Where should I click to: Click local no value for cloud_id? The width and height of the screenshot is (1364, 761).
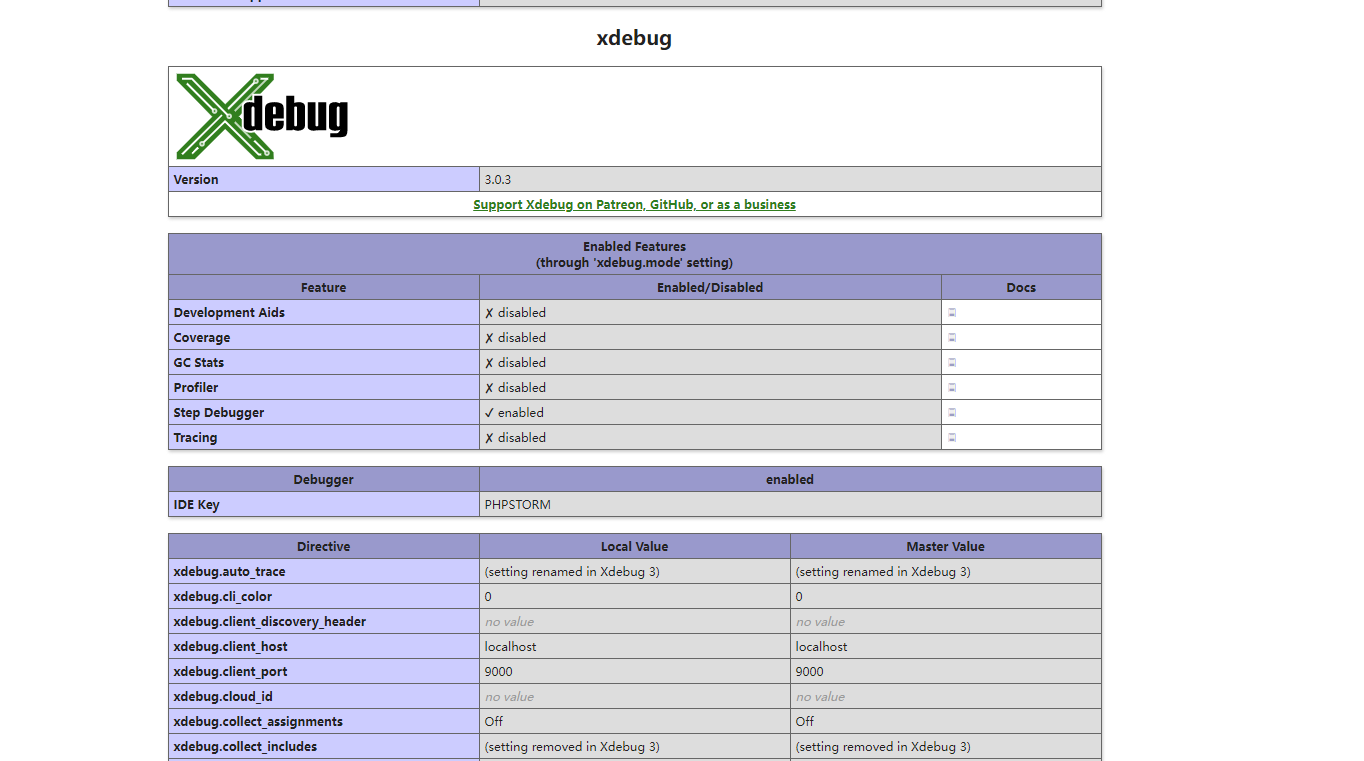click(509, 697)
